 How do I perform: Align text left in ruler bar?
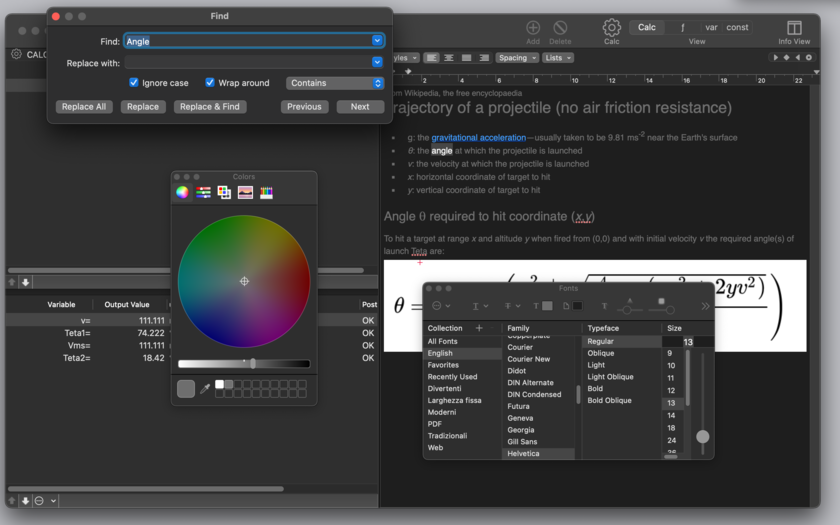[x=431, y=58]
